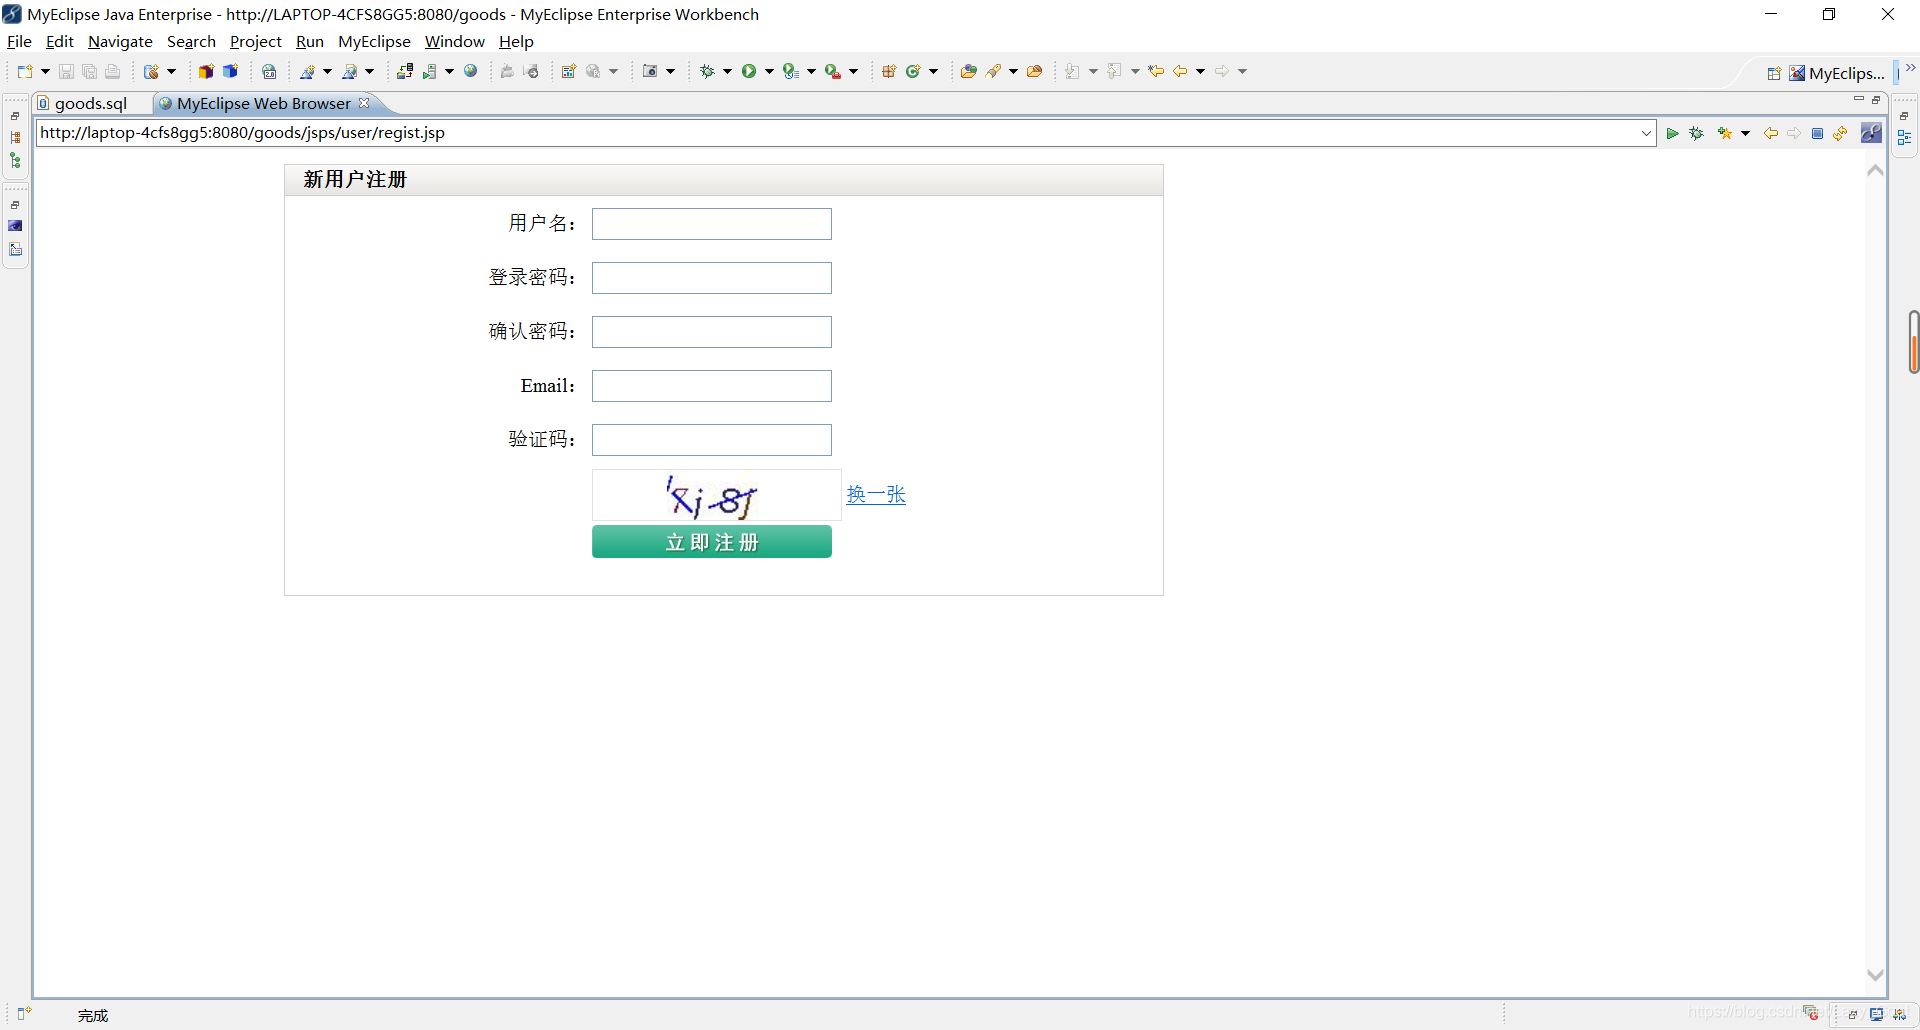Click the Back yellow arrow in main toolbar
This screenshot has height=1030, width=1920.
point(1180,71)
